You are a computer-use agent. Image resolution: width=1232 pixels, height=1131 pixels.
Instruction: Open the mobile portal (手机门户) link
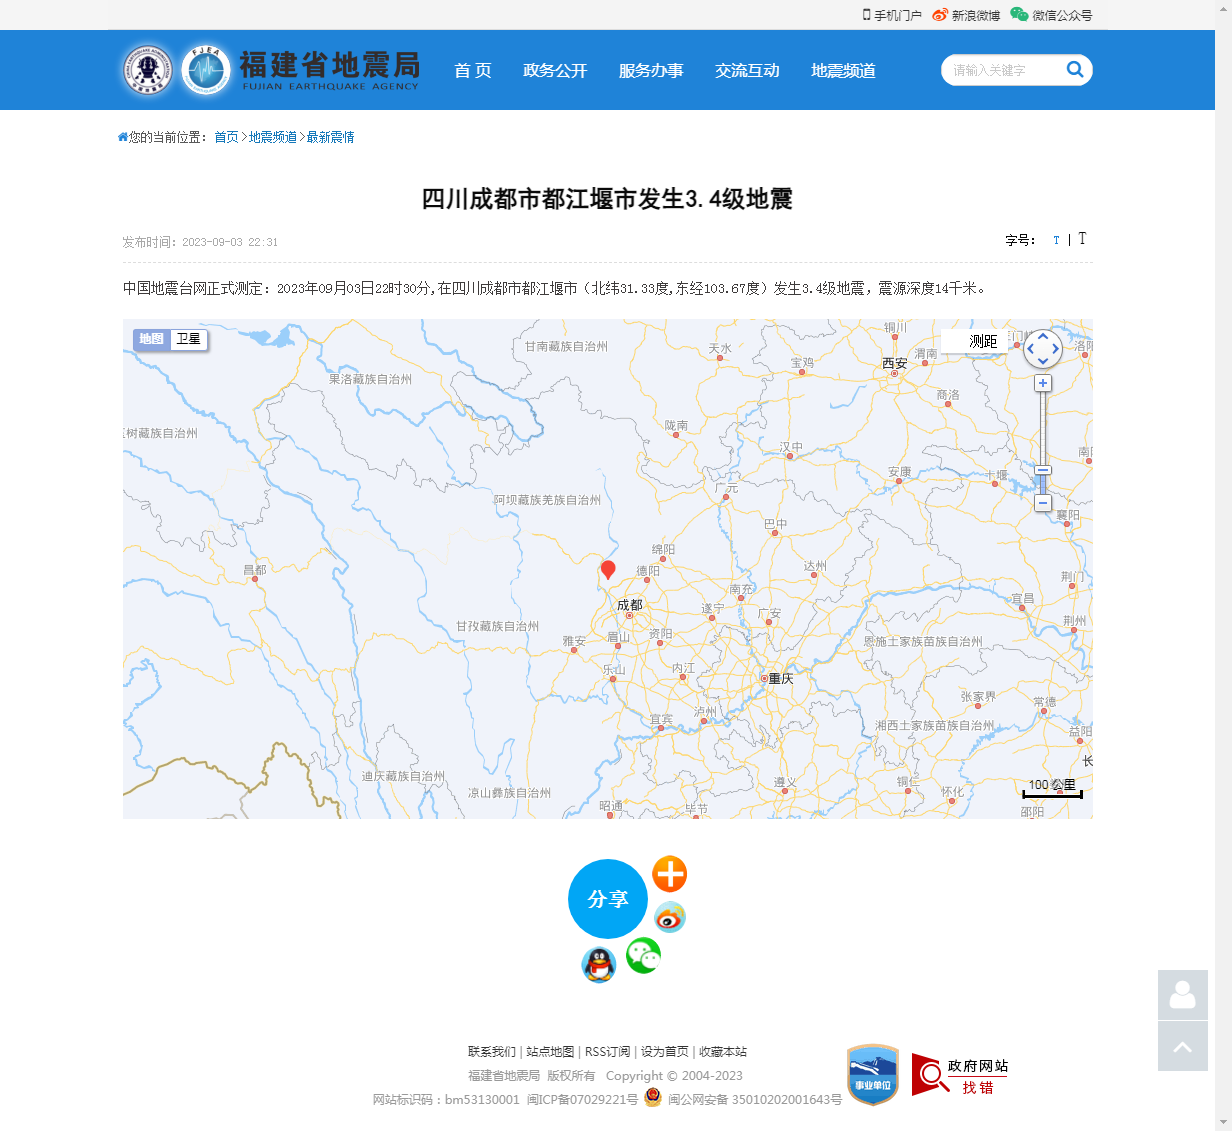[892, 15]
